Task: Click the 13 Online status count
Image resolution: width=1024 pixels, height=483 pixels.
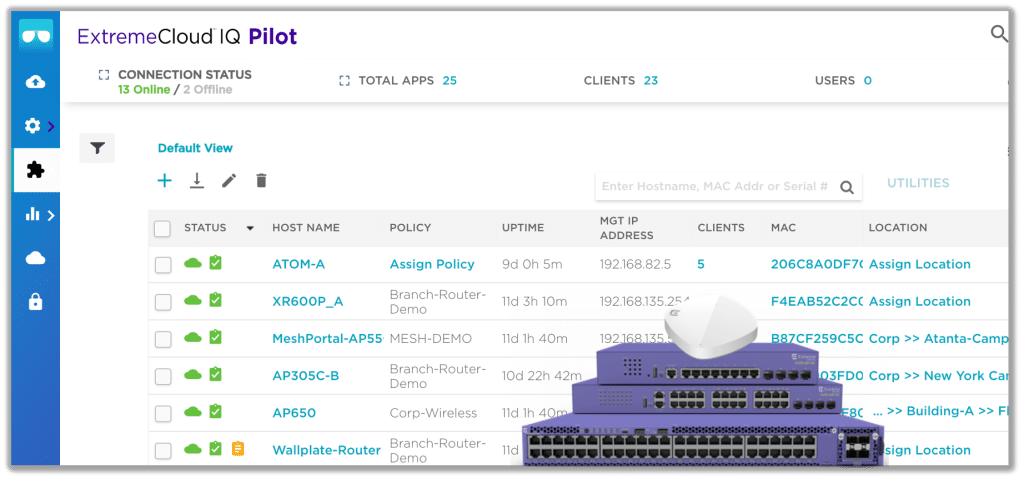Action: pyautogui.click(x=144, y=90)
